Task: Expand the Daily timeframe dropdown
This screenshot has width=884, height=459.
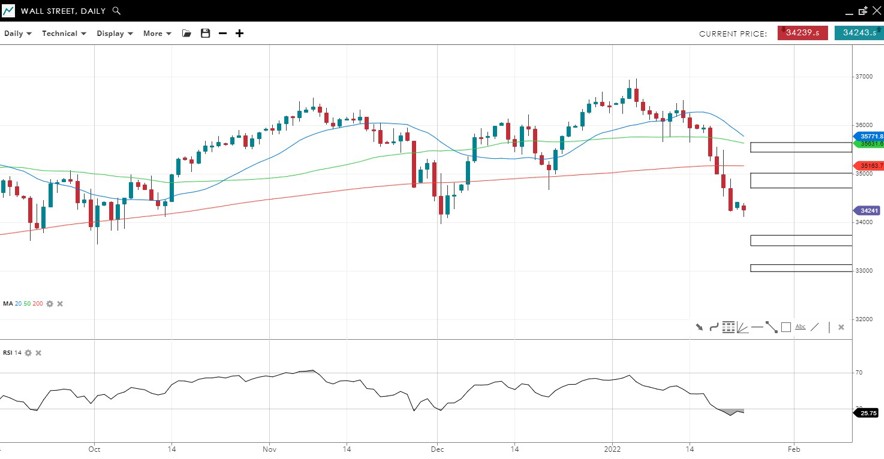Action: coord(18,33)
